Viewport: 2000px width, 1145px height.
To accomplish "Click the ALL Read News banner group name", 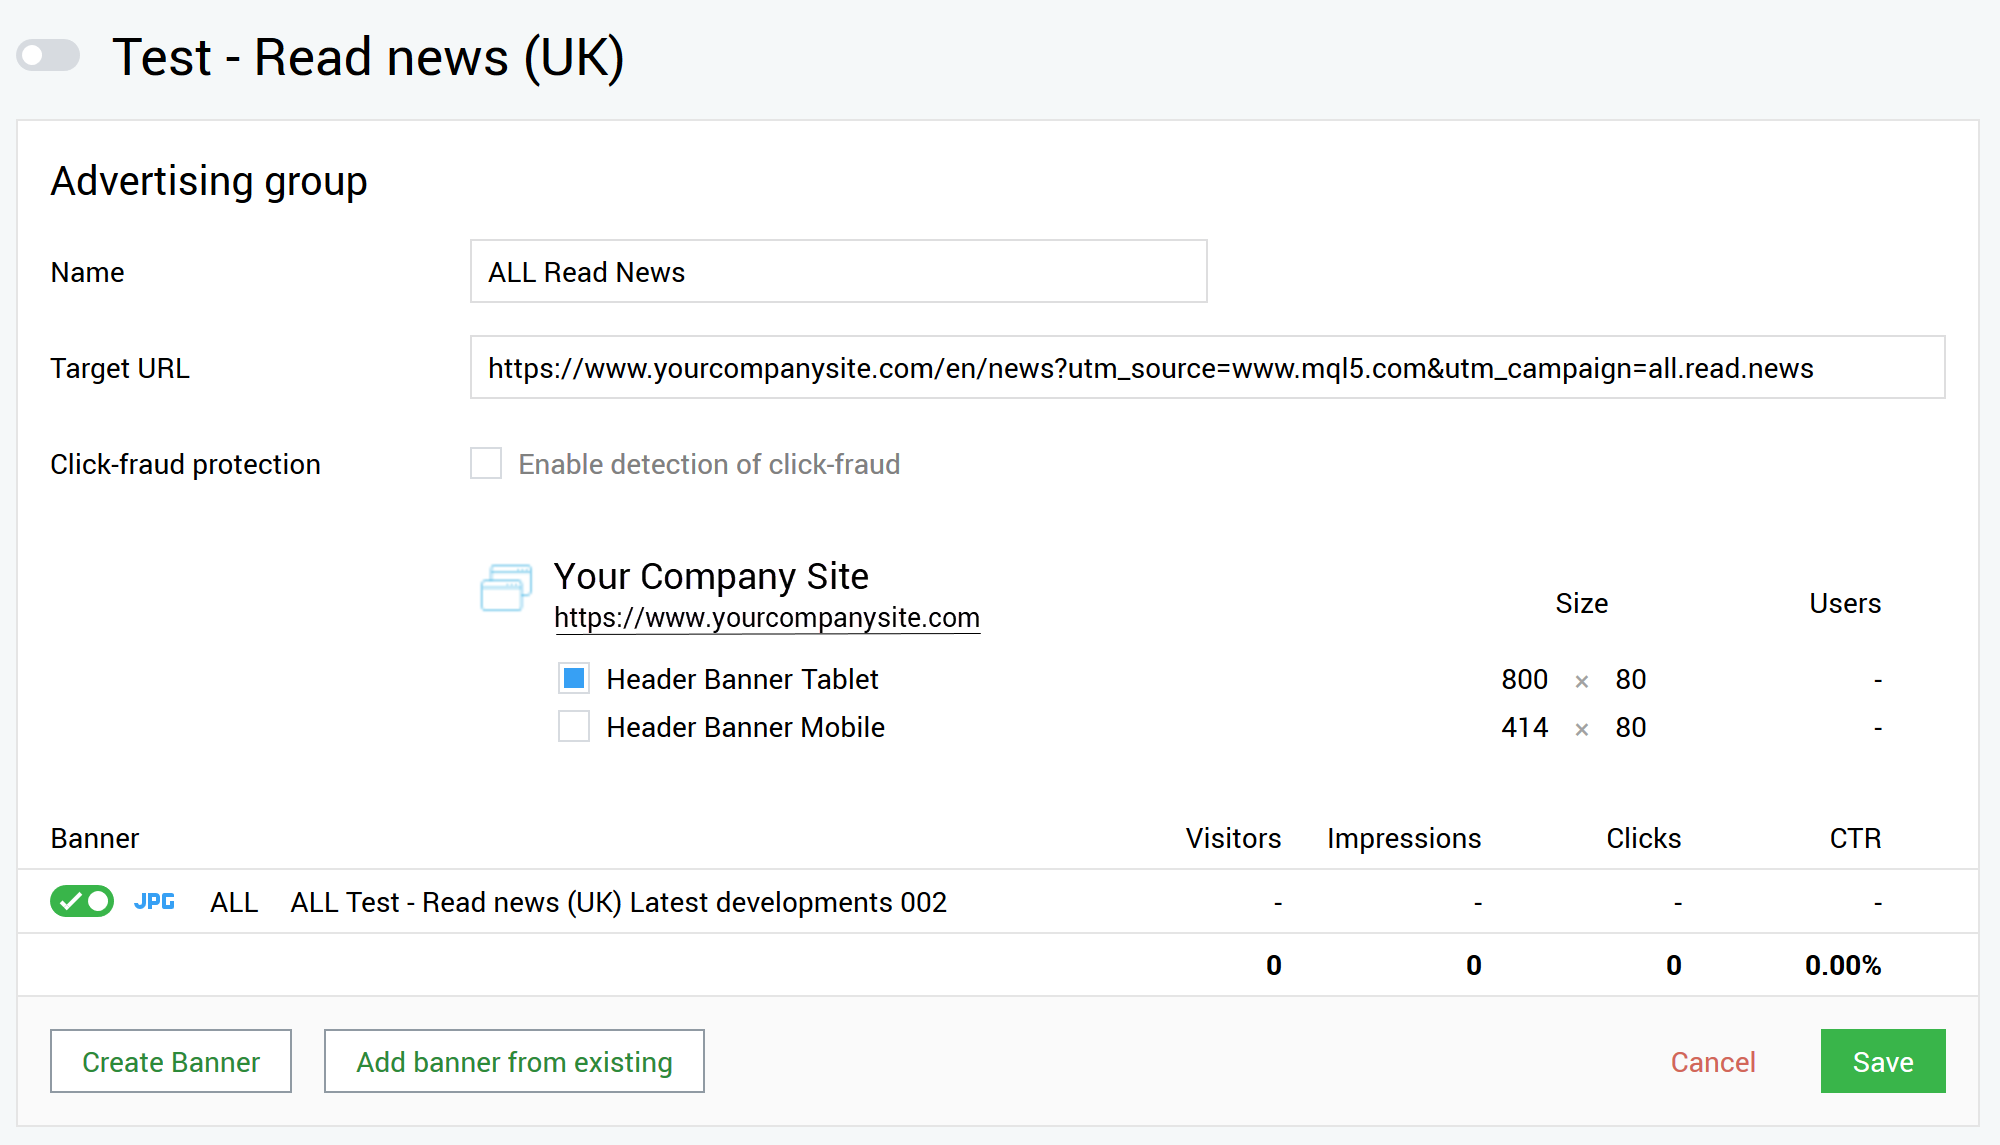I will 838,270.
